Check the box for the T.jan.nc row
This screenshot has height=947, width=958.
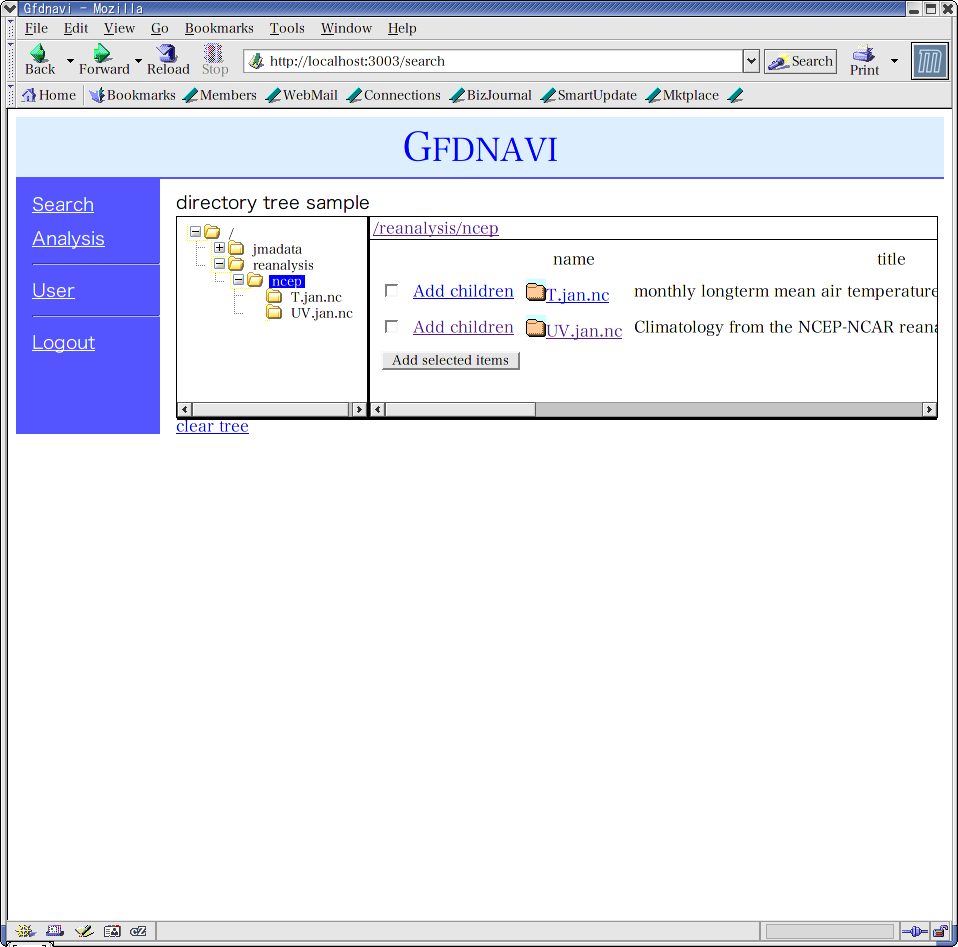pos(392,291)
